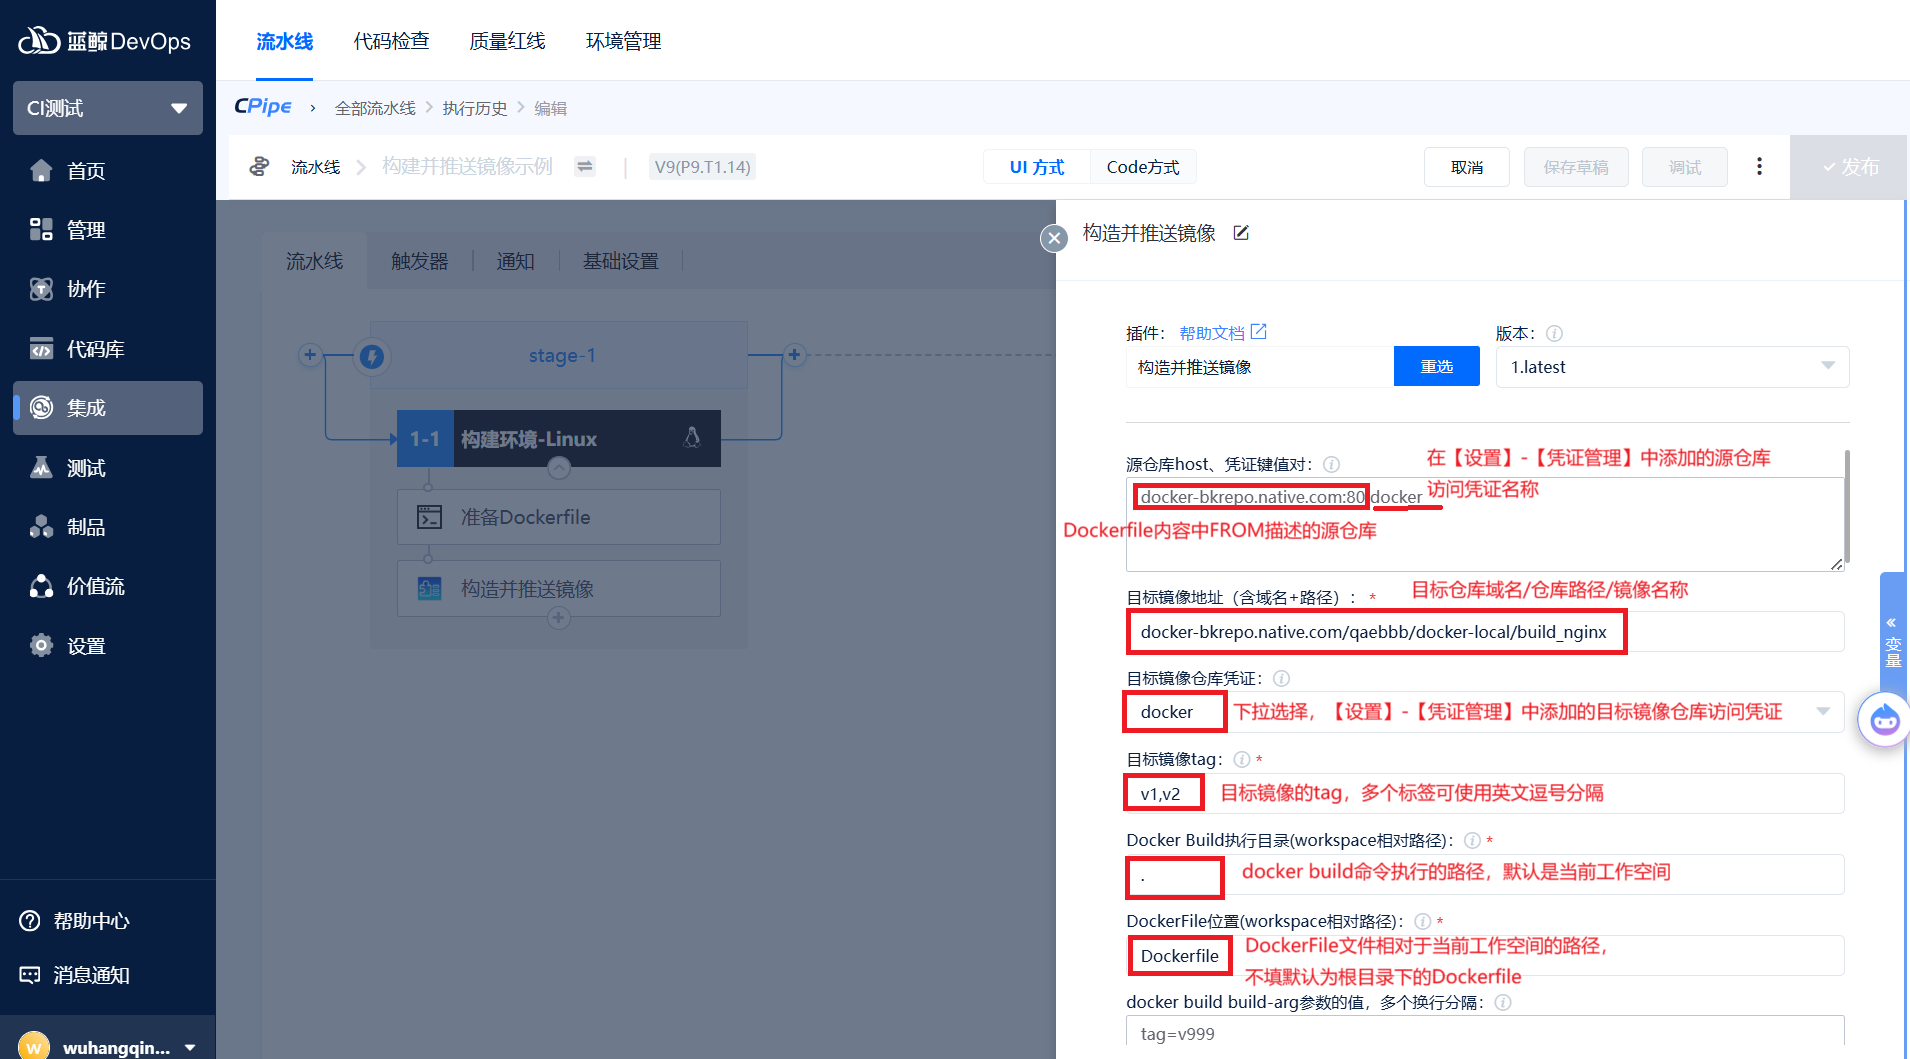
Task: Click the 重选 reselect plugin button
Action: coord(1436,367)
